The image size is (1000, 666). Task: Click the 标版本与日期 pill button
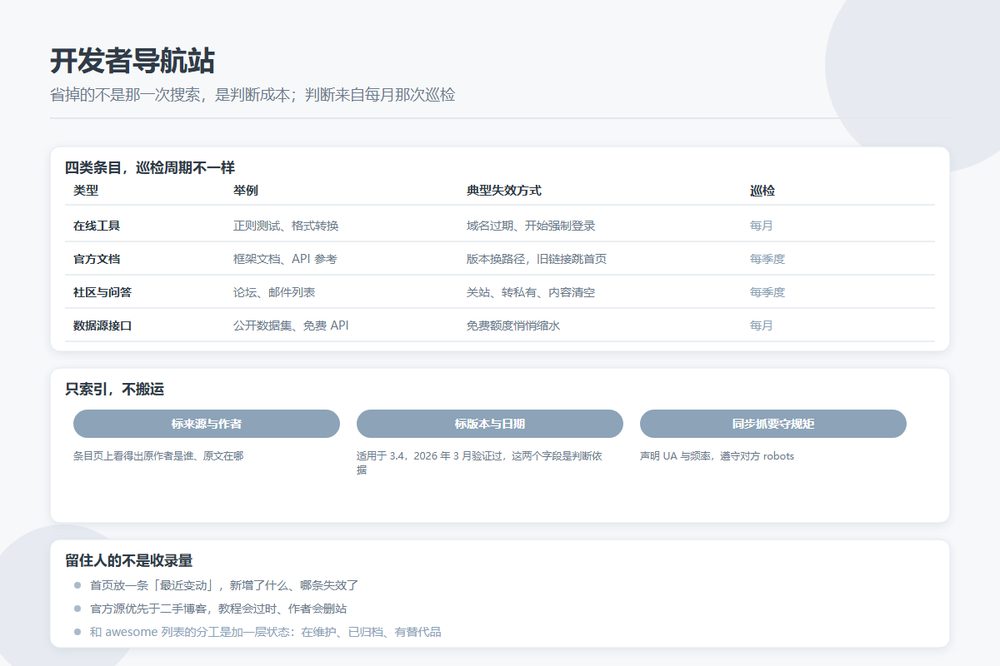point(489,424)
